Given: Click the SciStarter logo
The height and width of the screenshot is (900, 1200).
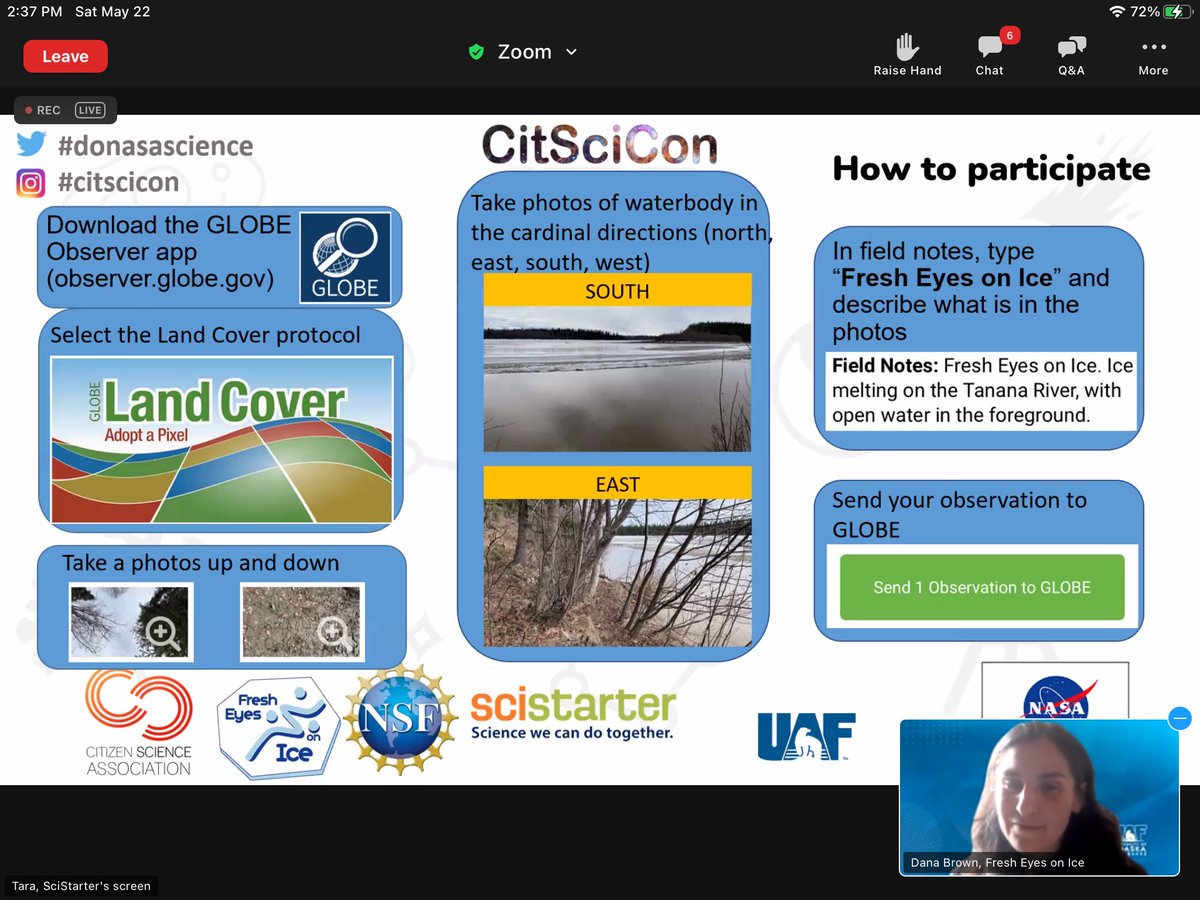Looking at the screenshot, I should (572, 710).
